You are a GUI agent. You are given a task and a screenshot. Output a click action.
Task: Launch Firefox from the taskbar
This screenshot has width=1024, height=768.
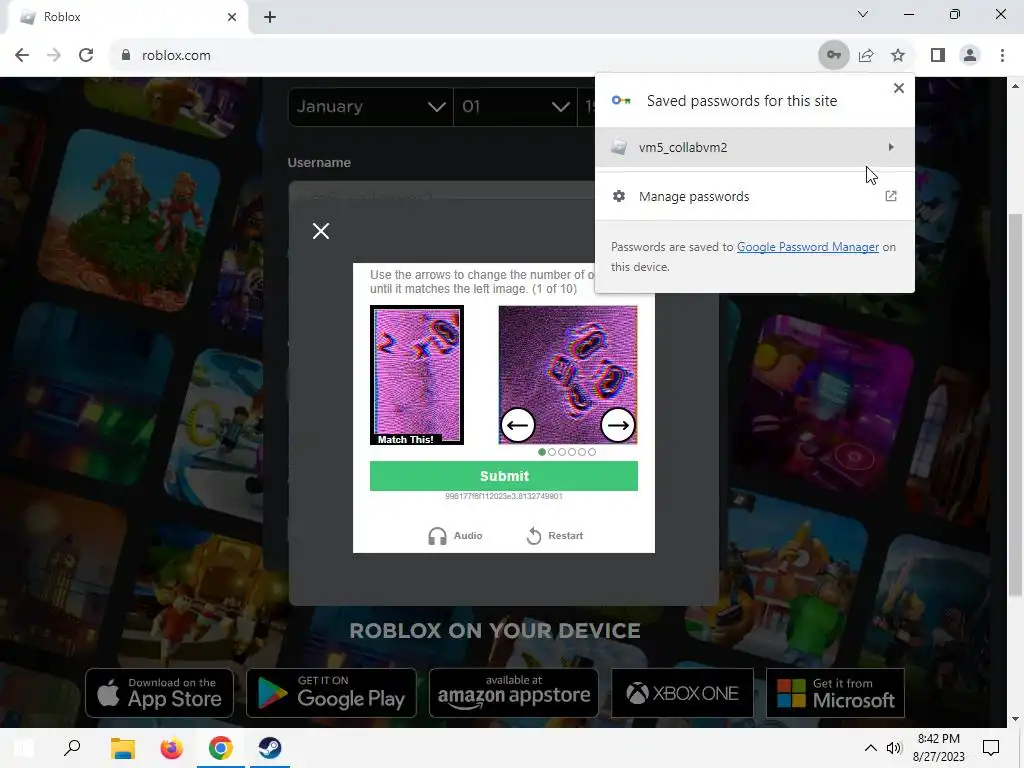[172, 748]
